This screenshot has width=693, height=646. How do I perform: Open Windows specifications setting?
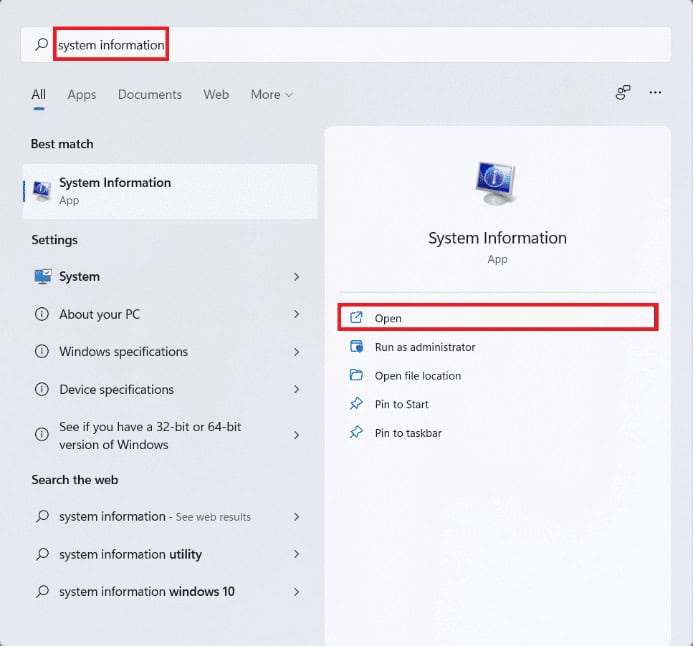170,352
